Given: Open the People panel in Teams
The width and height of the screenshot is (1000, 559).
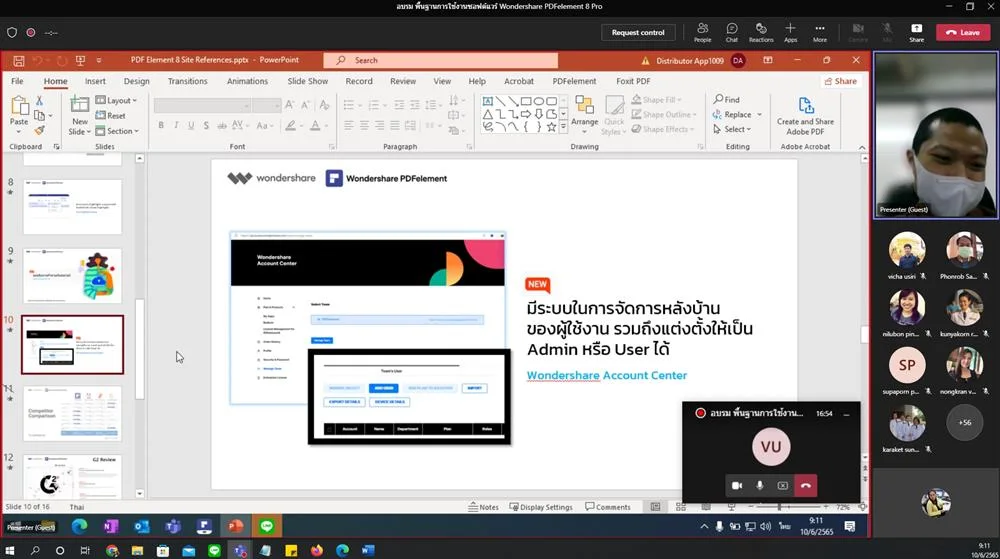Looking at the screenshot, I should [x=702, y=33].
